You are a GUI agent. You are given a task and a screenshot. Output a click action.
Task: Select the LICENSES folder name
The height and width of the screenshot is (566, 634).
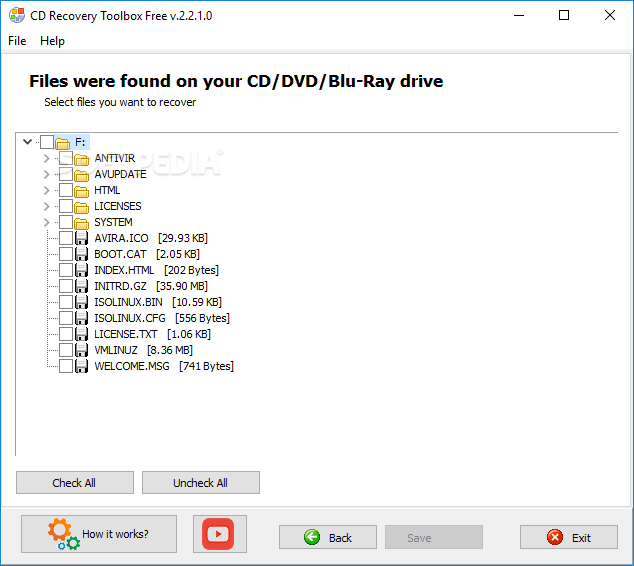coord(118,206)
